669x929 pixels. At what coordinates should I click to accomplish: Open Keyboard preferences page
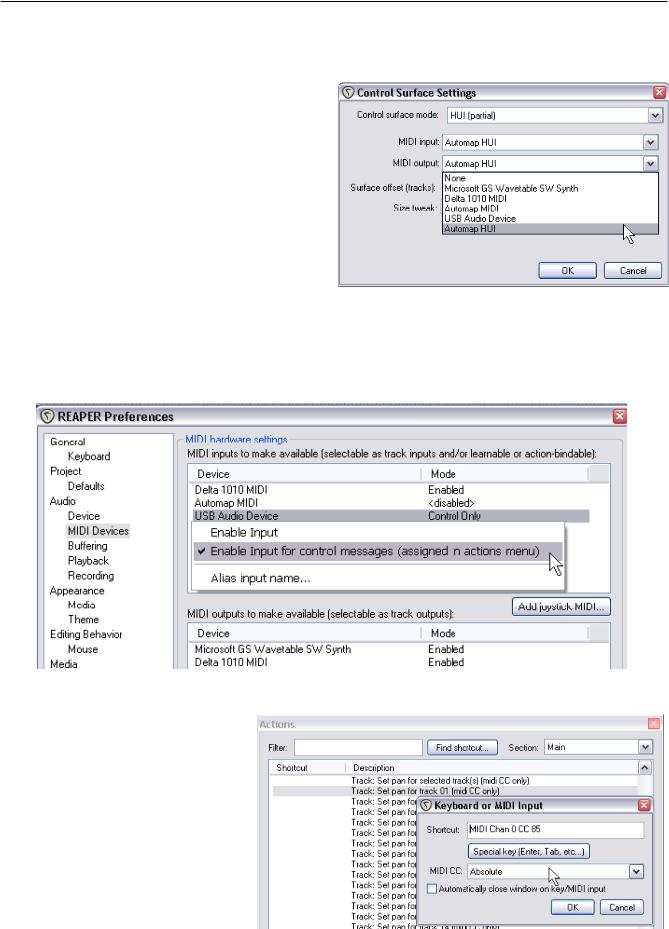[89, 456]
